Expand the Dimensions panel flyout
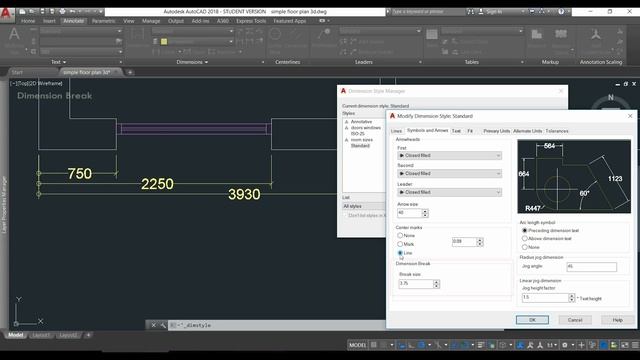 (192, 62)
